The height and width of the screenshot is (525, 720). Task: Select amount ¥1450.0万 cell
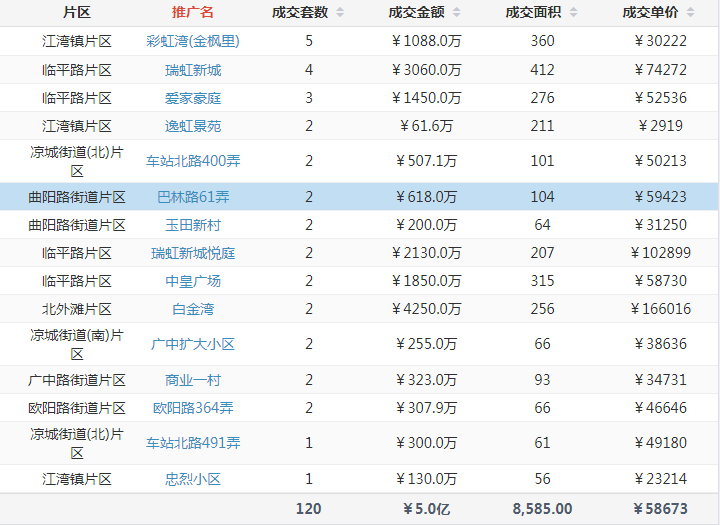pyautogui.click(x=426, y=98)
